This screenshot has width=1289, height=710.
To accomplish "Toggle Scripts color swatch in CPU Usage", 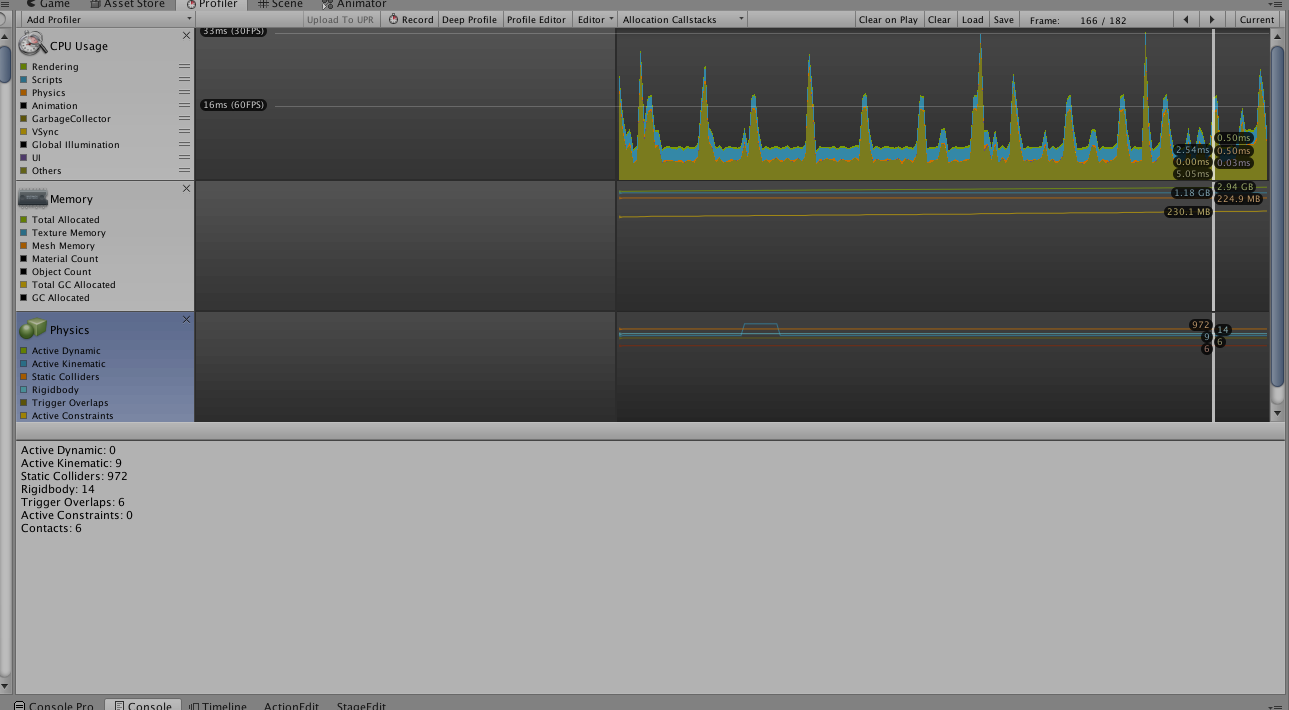I will tap(23, 80).
